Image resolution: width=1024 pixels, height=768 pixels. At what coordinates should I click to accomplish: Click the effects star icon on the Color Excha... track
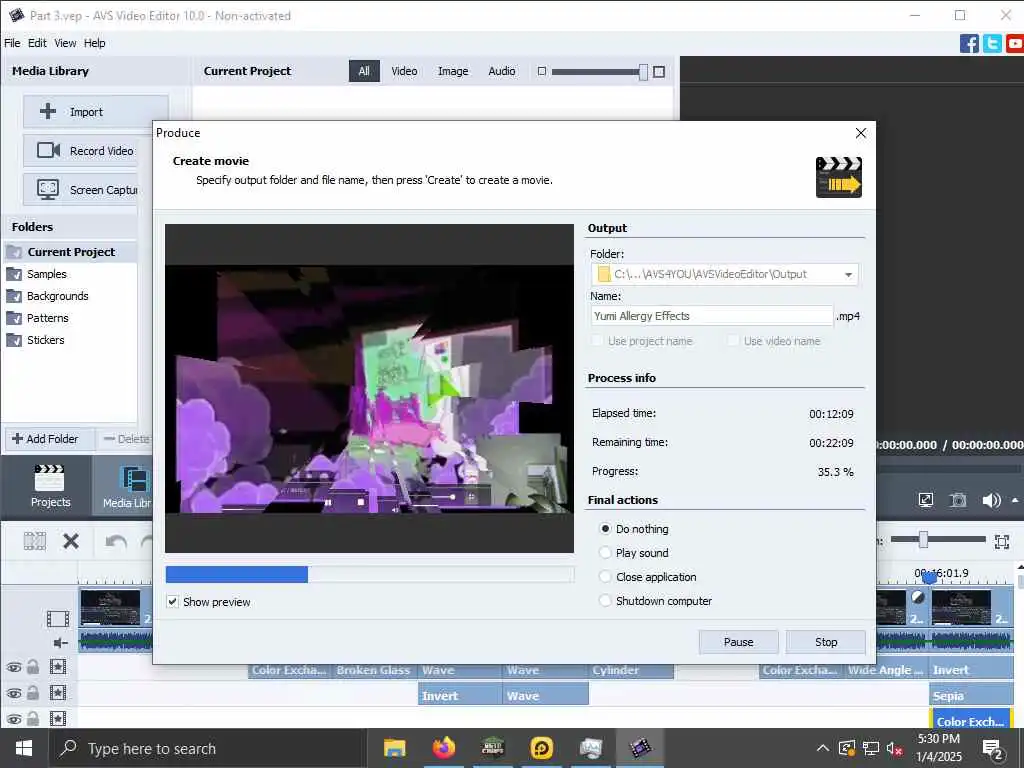click(x=58, y=667)
